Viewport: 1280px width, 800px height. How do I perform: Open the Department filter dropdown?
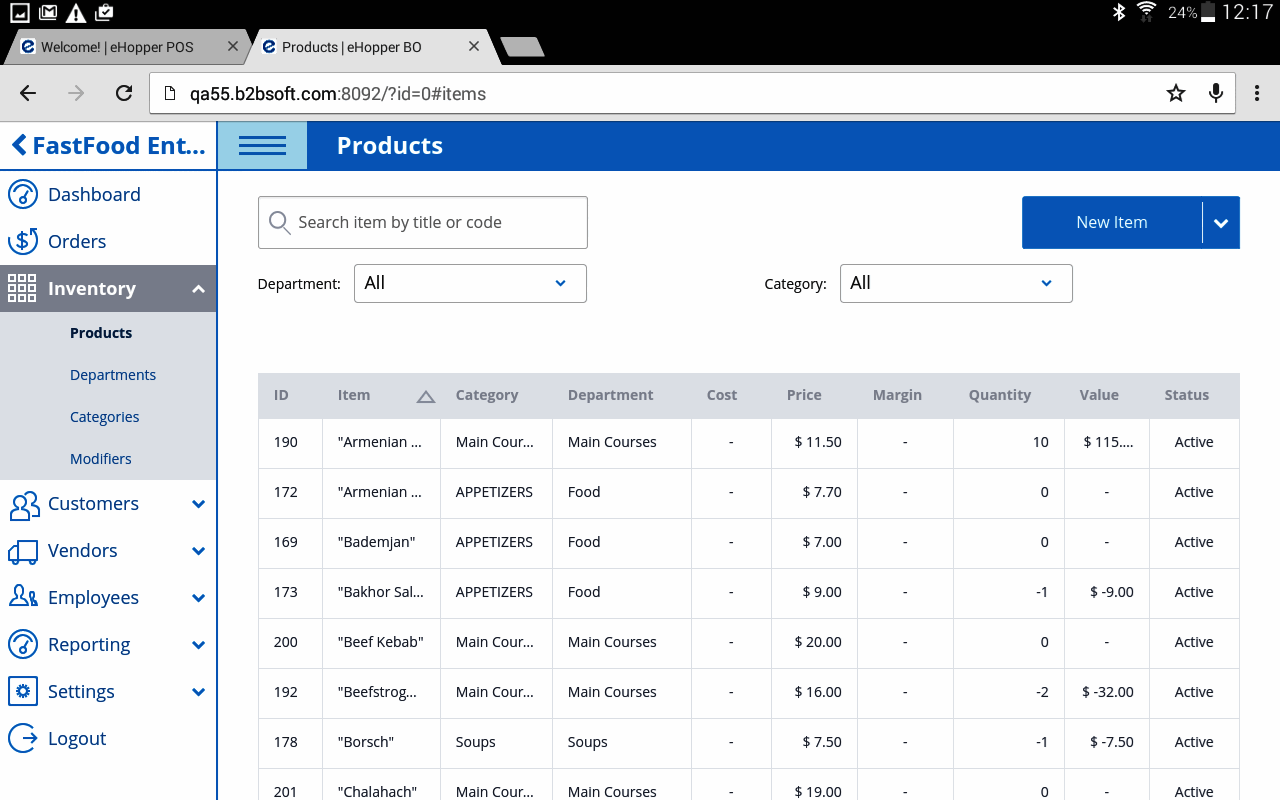point(470,284)
